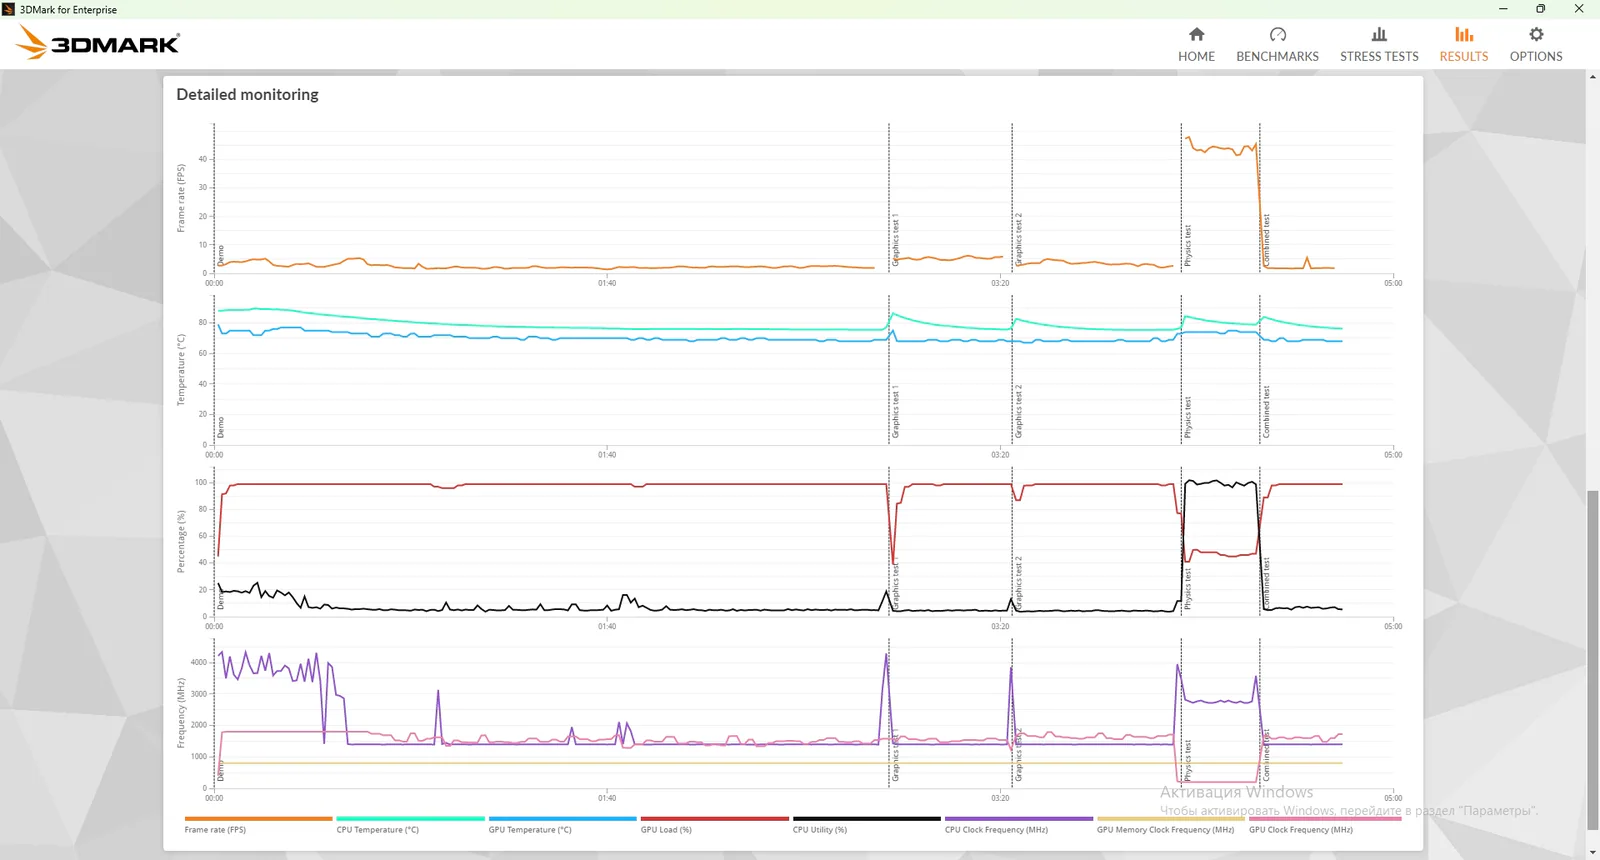This screenshot has height=860, width=1600.
Task: Toggle the GPU Load (%) legend swatch
Action: pos(714,818)
